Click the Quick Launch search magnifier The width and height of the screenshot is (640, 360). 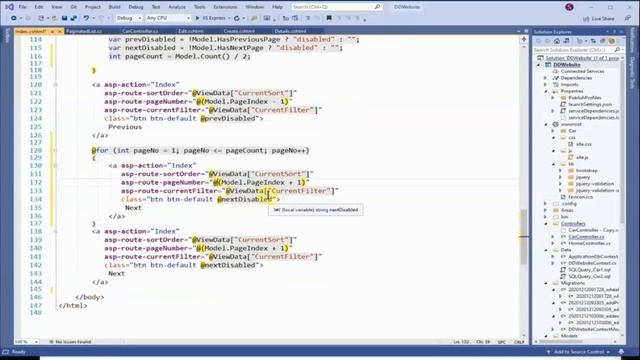pos(377,7)
